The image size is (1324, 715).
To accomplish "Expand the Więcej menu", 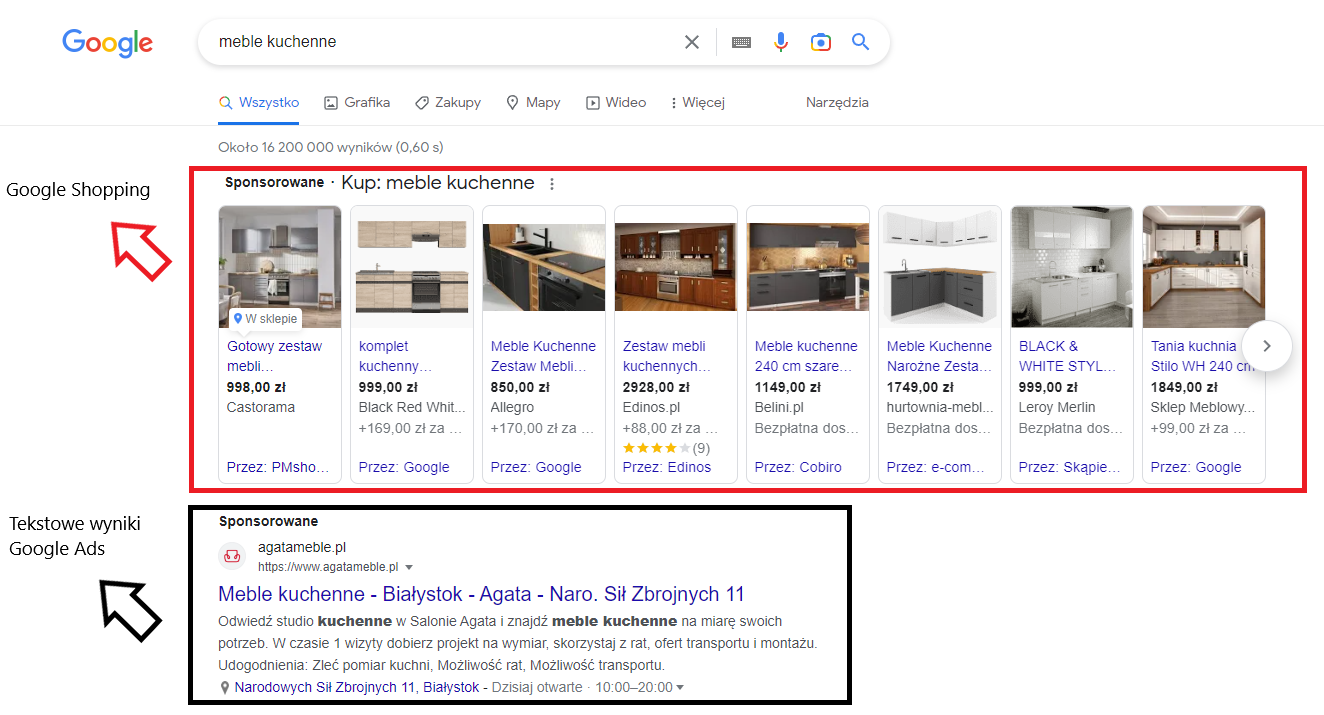I will click(697, 102).
